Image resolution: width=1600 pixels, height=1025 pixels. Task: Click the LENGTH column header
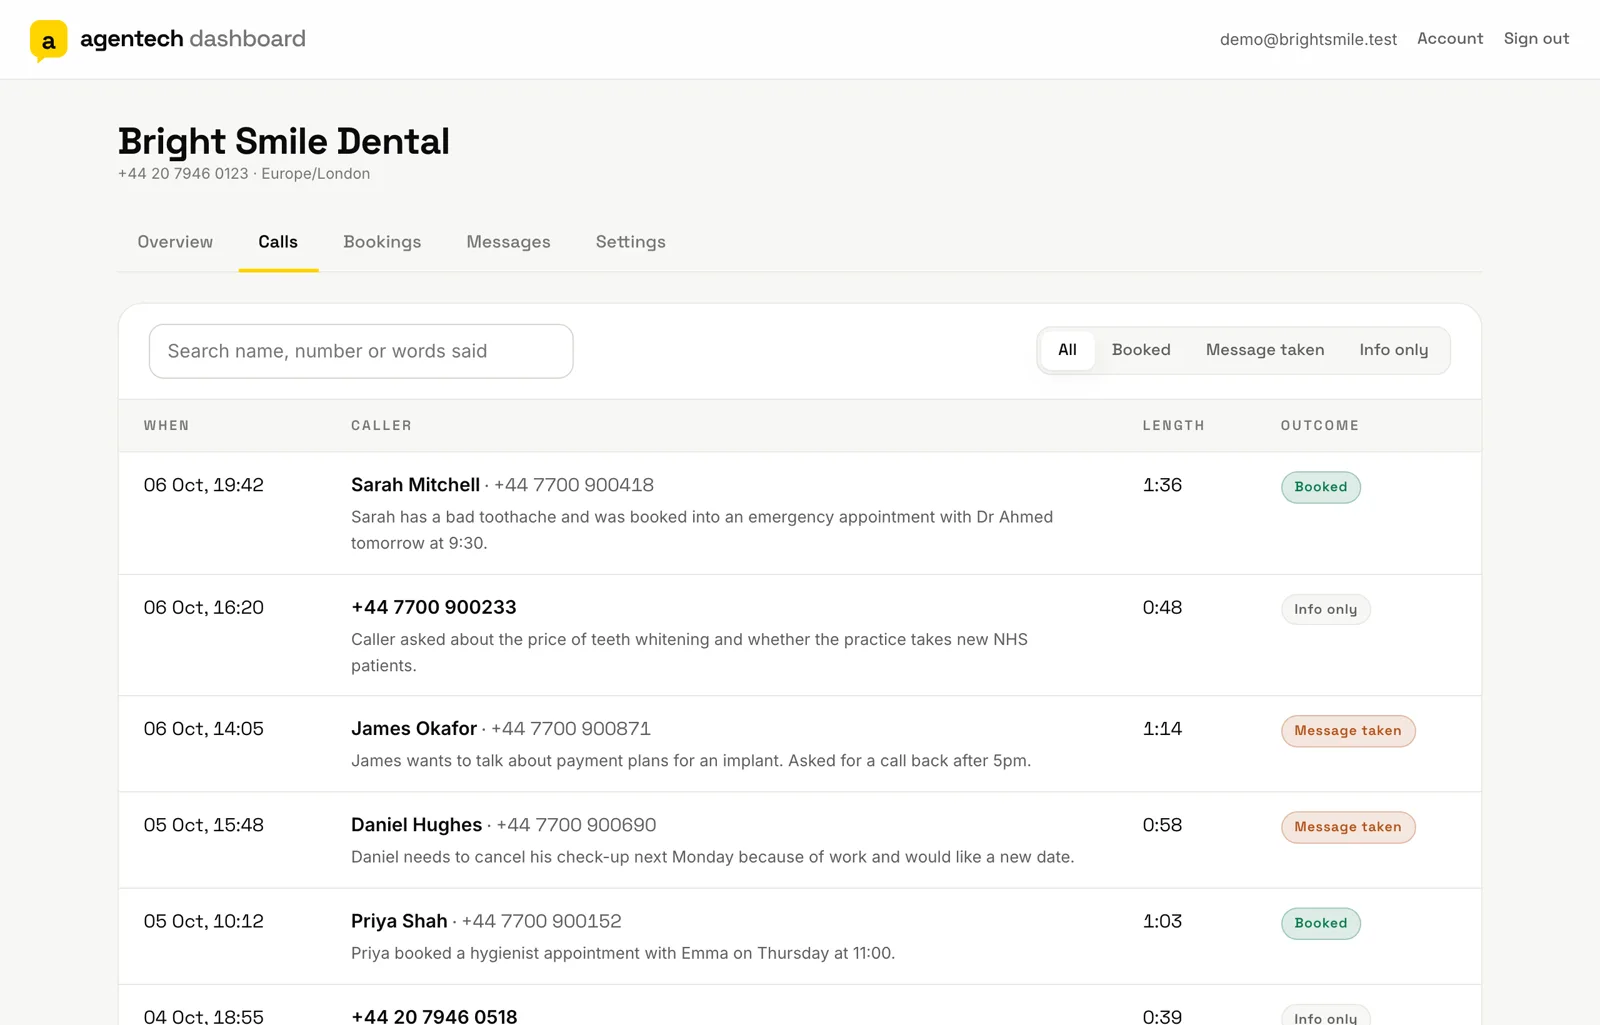click(1174, 426)
